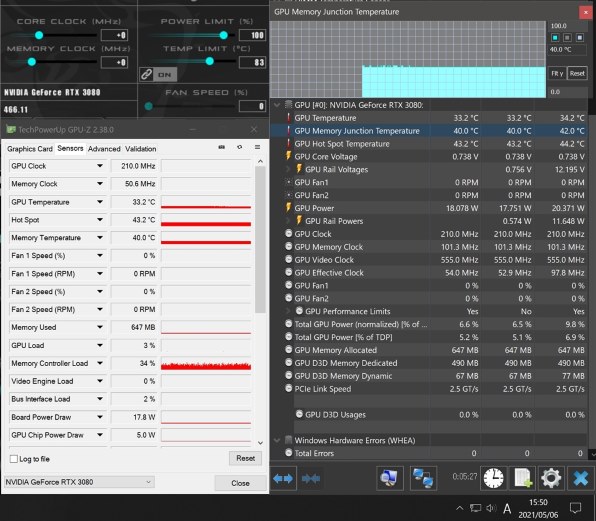Open GPU-Z hamburger menu icon
596x521 pixels.
pyautogui.click(x=257, y=147)
